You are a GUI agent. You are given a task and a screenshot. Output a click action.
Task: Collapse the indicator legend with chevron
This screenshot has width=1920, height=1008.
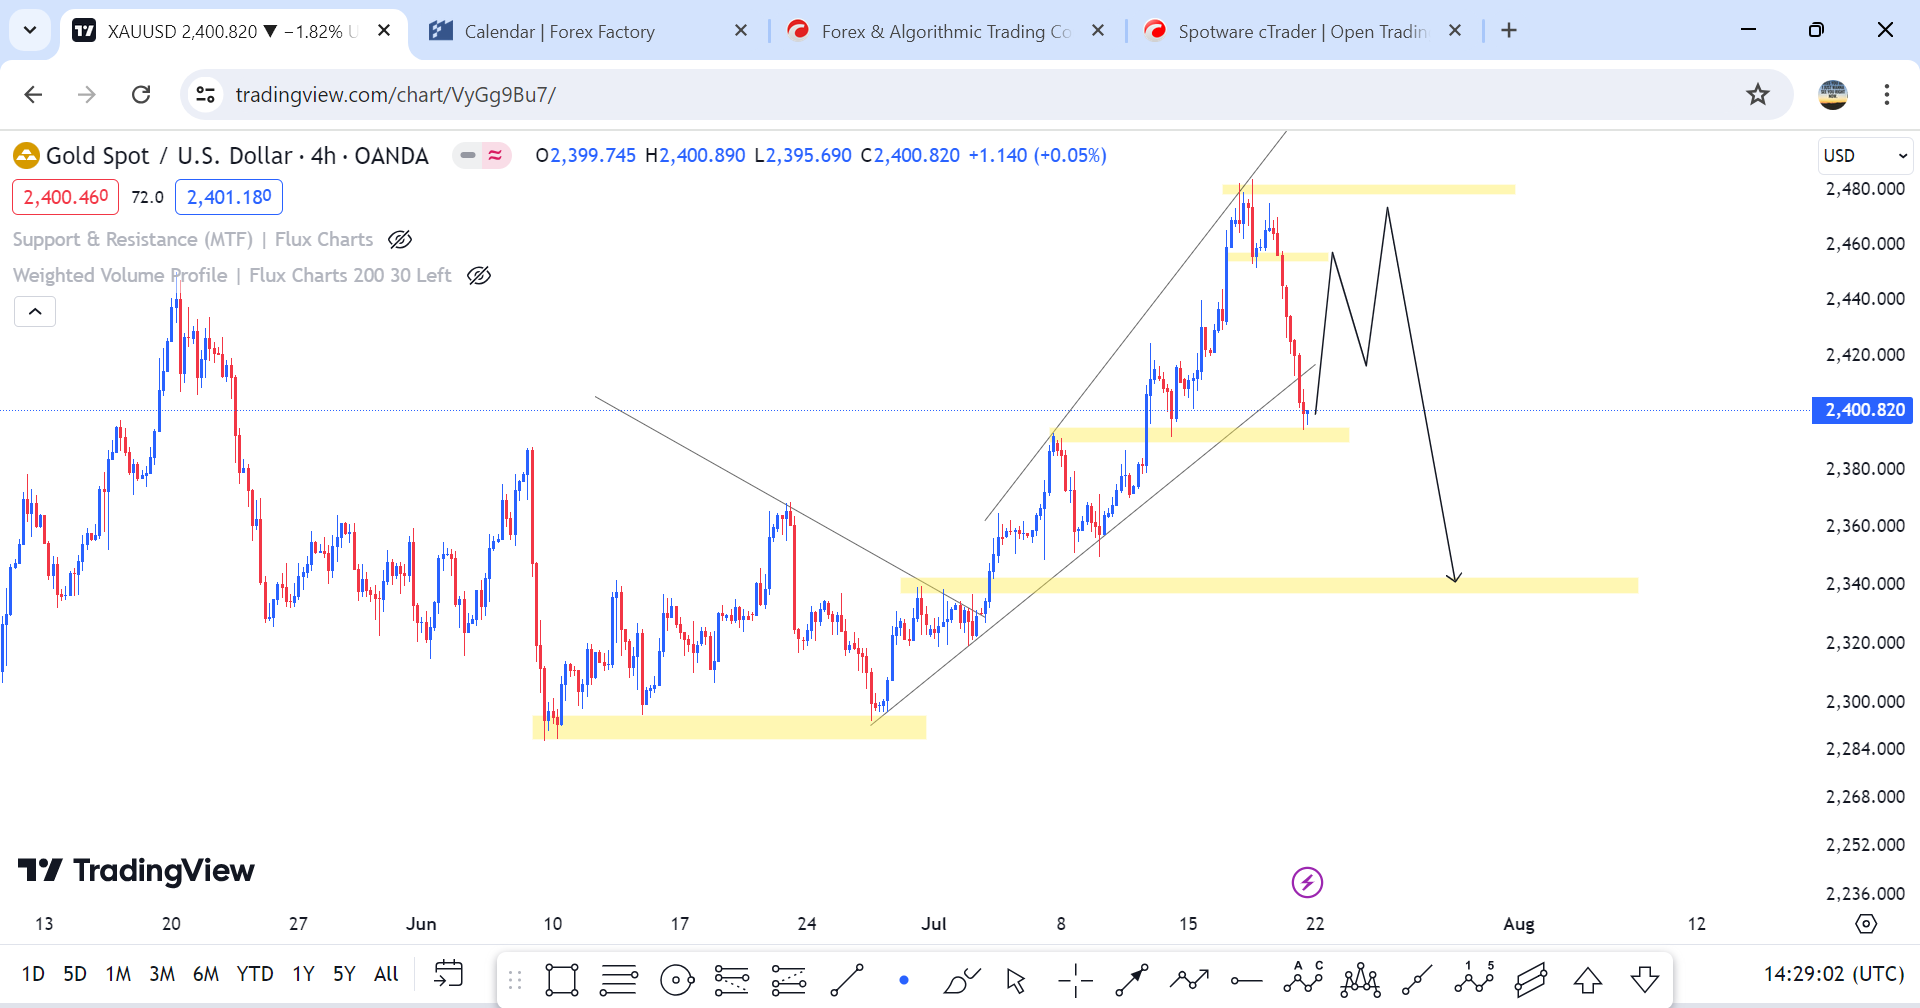pyautogui.click(x=35, y=312)
